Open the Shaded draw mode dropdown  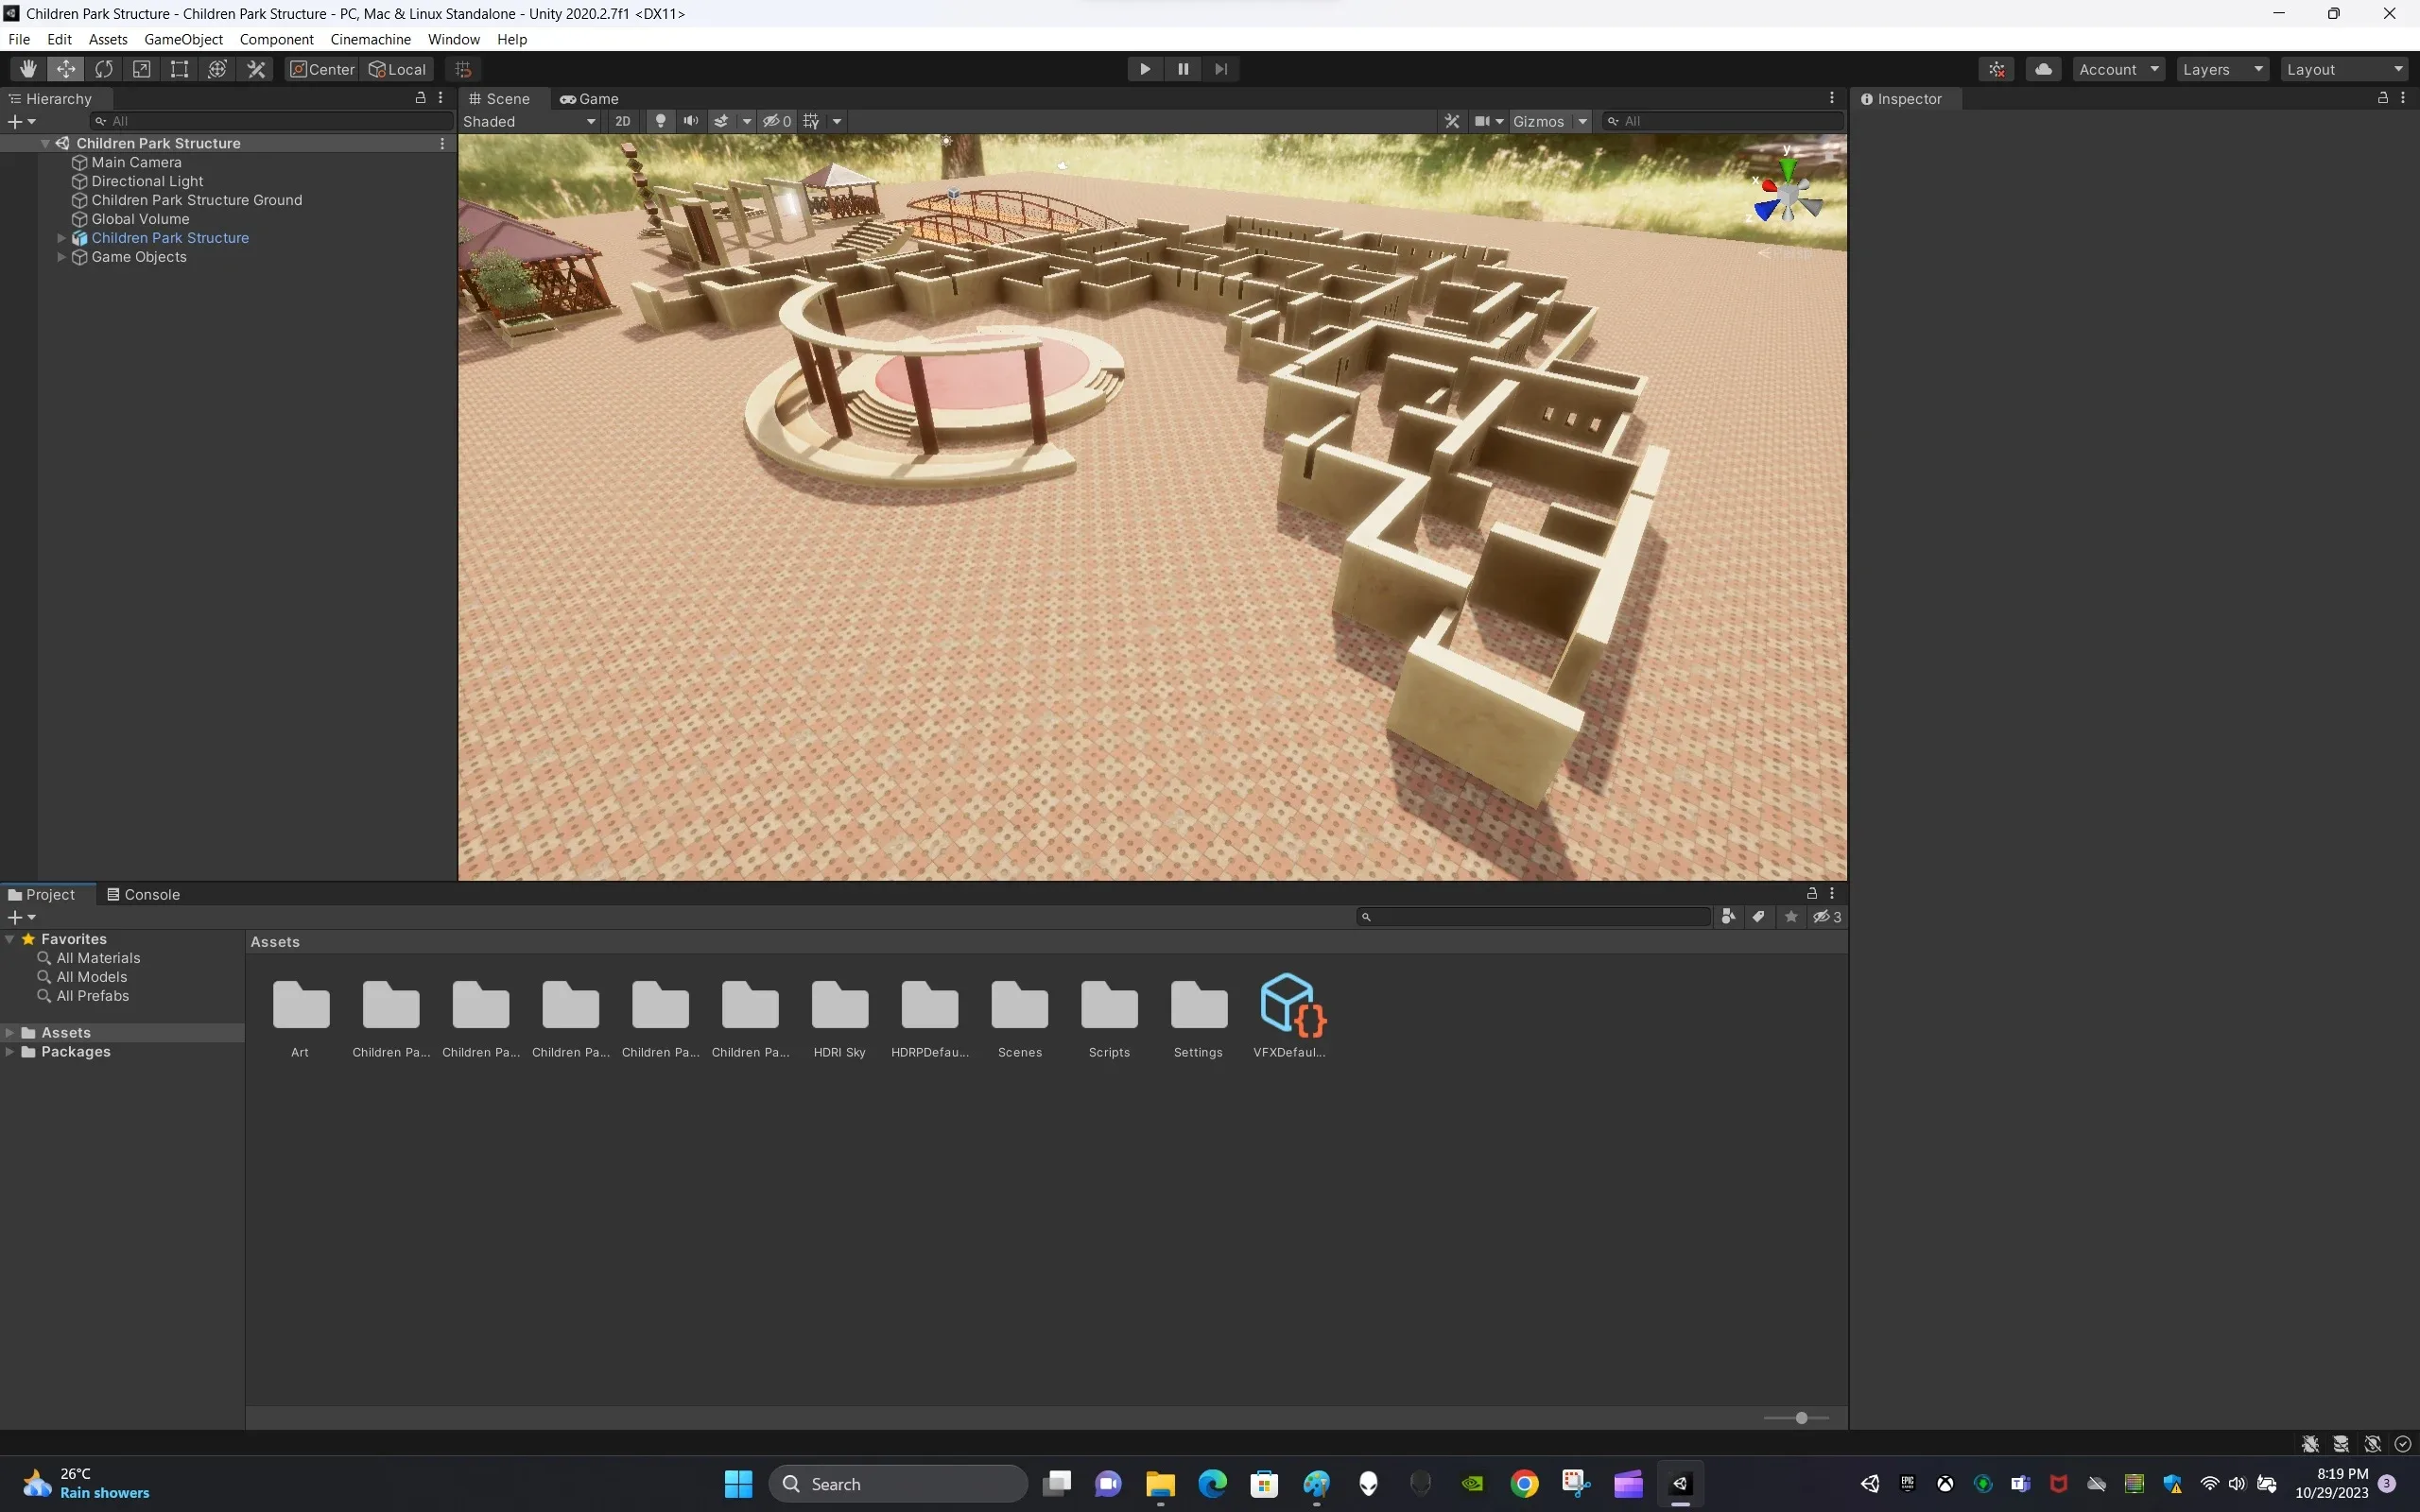pyautogui.click(x=530, y=120)
